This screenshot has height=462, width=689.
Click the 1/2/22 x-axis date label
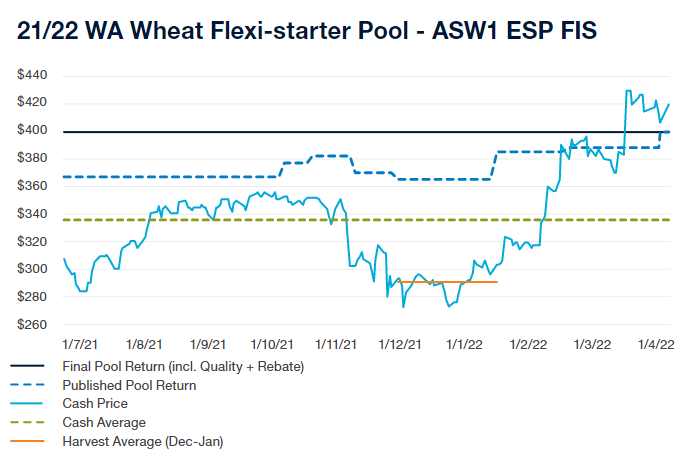coord(528,343)
